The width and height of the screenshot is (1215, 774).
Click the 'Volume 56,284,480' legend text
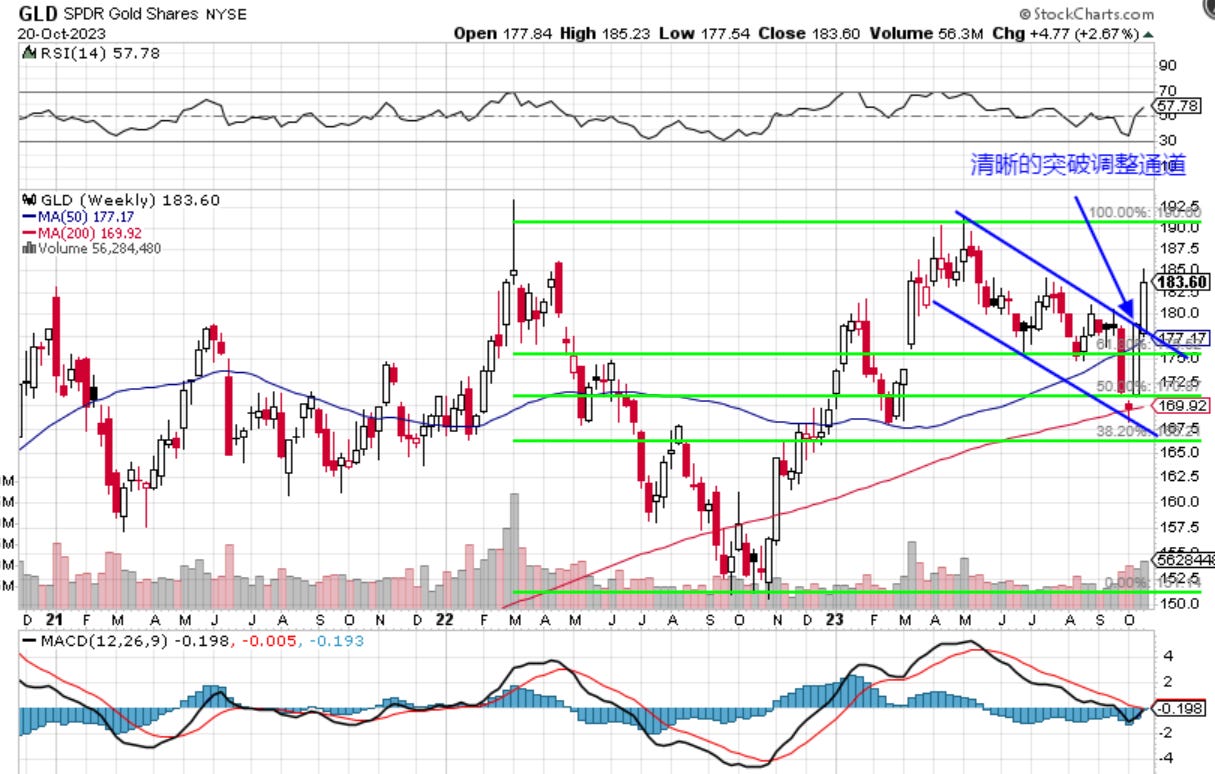[98, 248]
